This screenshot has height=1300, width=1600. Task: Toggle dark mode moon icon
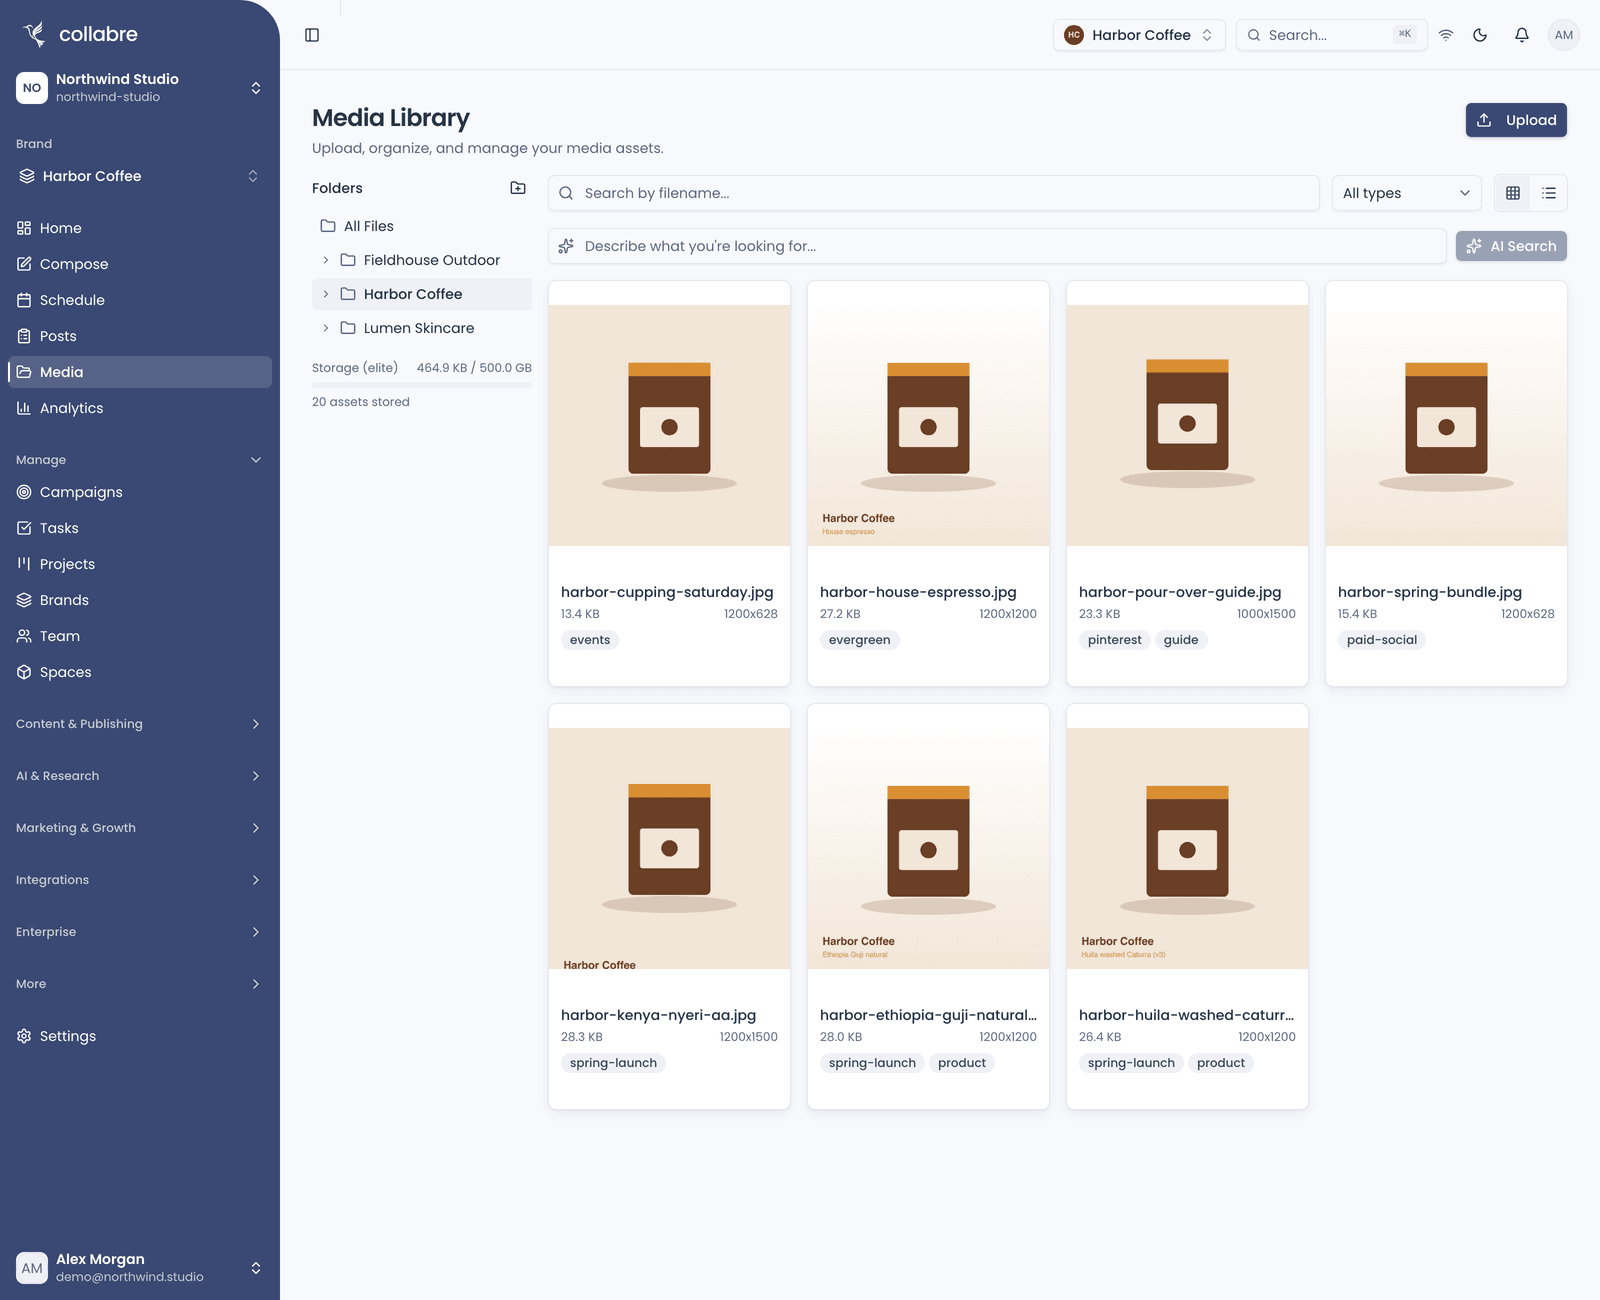coord(1480,35)
